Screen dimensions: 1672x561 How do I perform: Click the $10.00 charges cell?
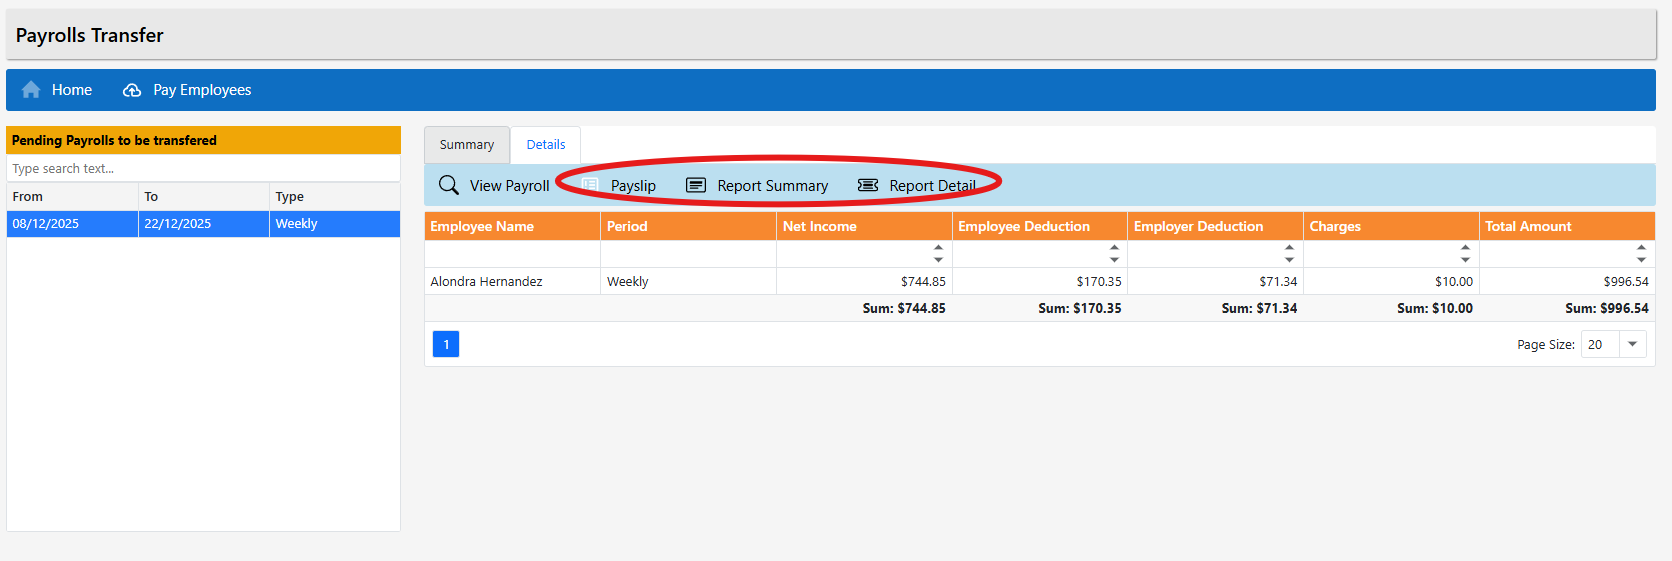click(1391, 282)
